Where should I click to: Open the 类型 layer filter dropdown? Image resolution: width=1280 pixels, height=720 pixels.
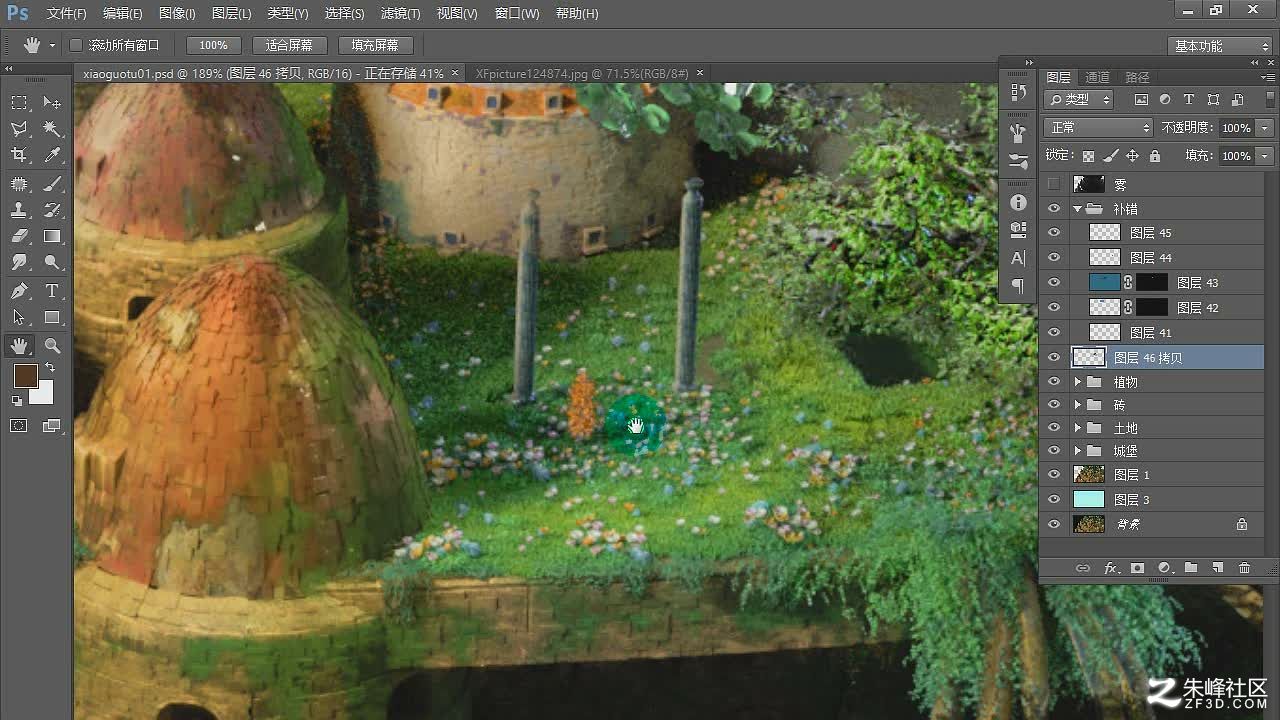click(1079, 100)
